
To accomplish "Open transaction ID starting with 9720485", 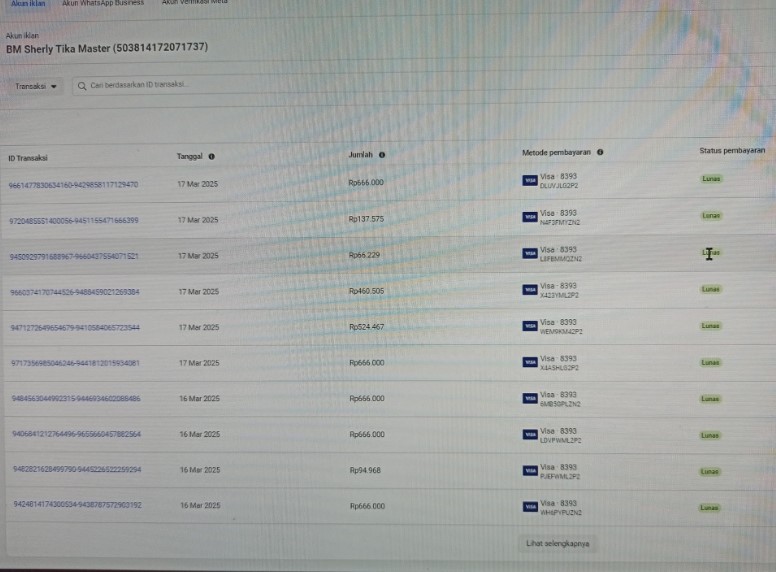I will [x=74, y=220].
